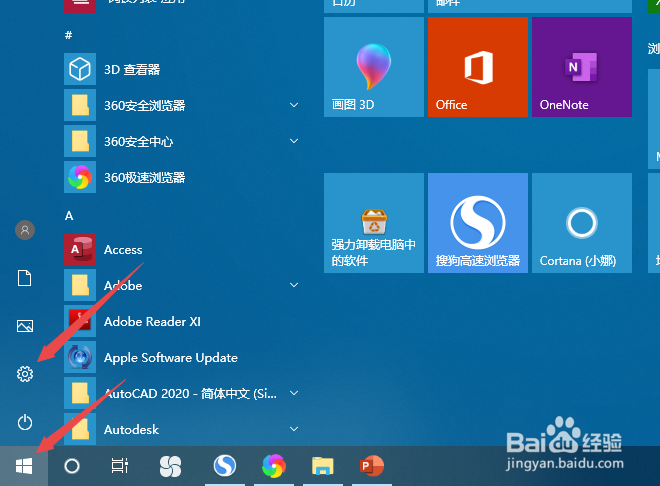Click the A section header
This screenshot has width=660, height=486.
(x=69, y=216)
